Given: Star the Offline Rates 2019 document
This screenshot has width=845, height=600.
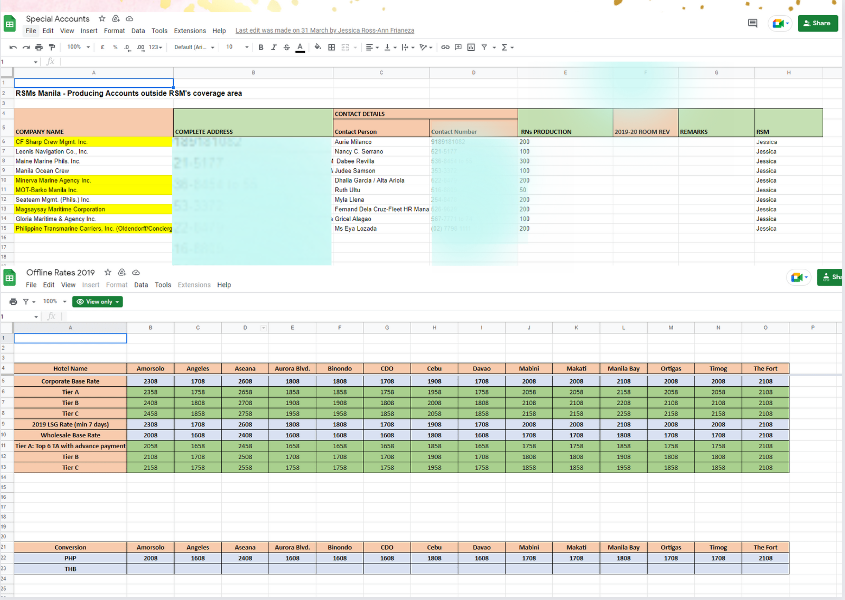Looking at the screenshot, I should click(108, 272).
